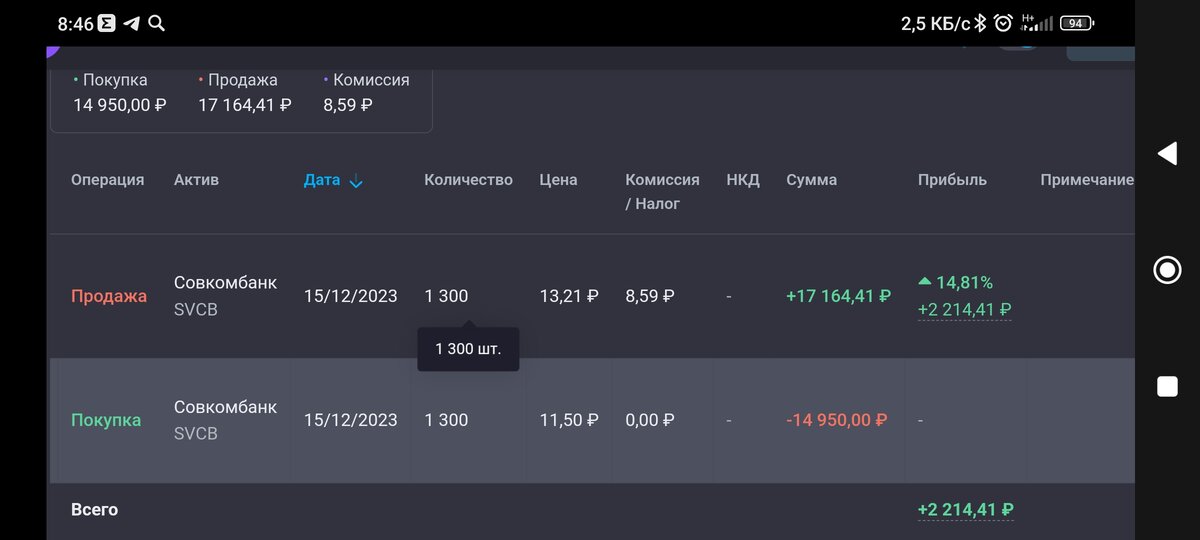Click the 1 300 quantity in Покупка row
The width and height of the screenshot is (1200, 540).
click(x=446, y=420)
